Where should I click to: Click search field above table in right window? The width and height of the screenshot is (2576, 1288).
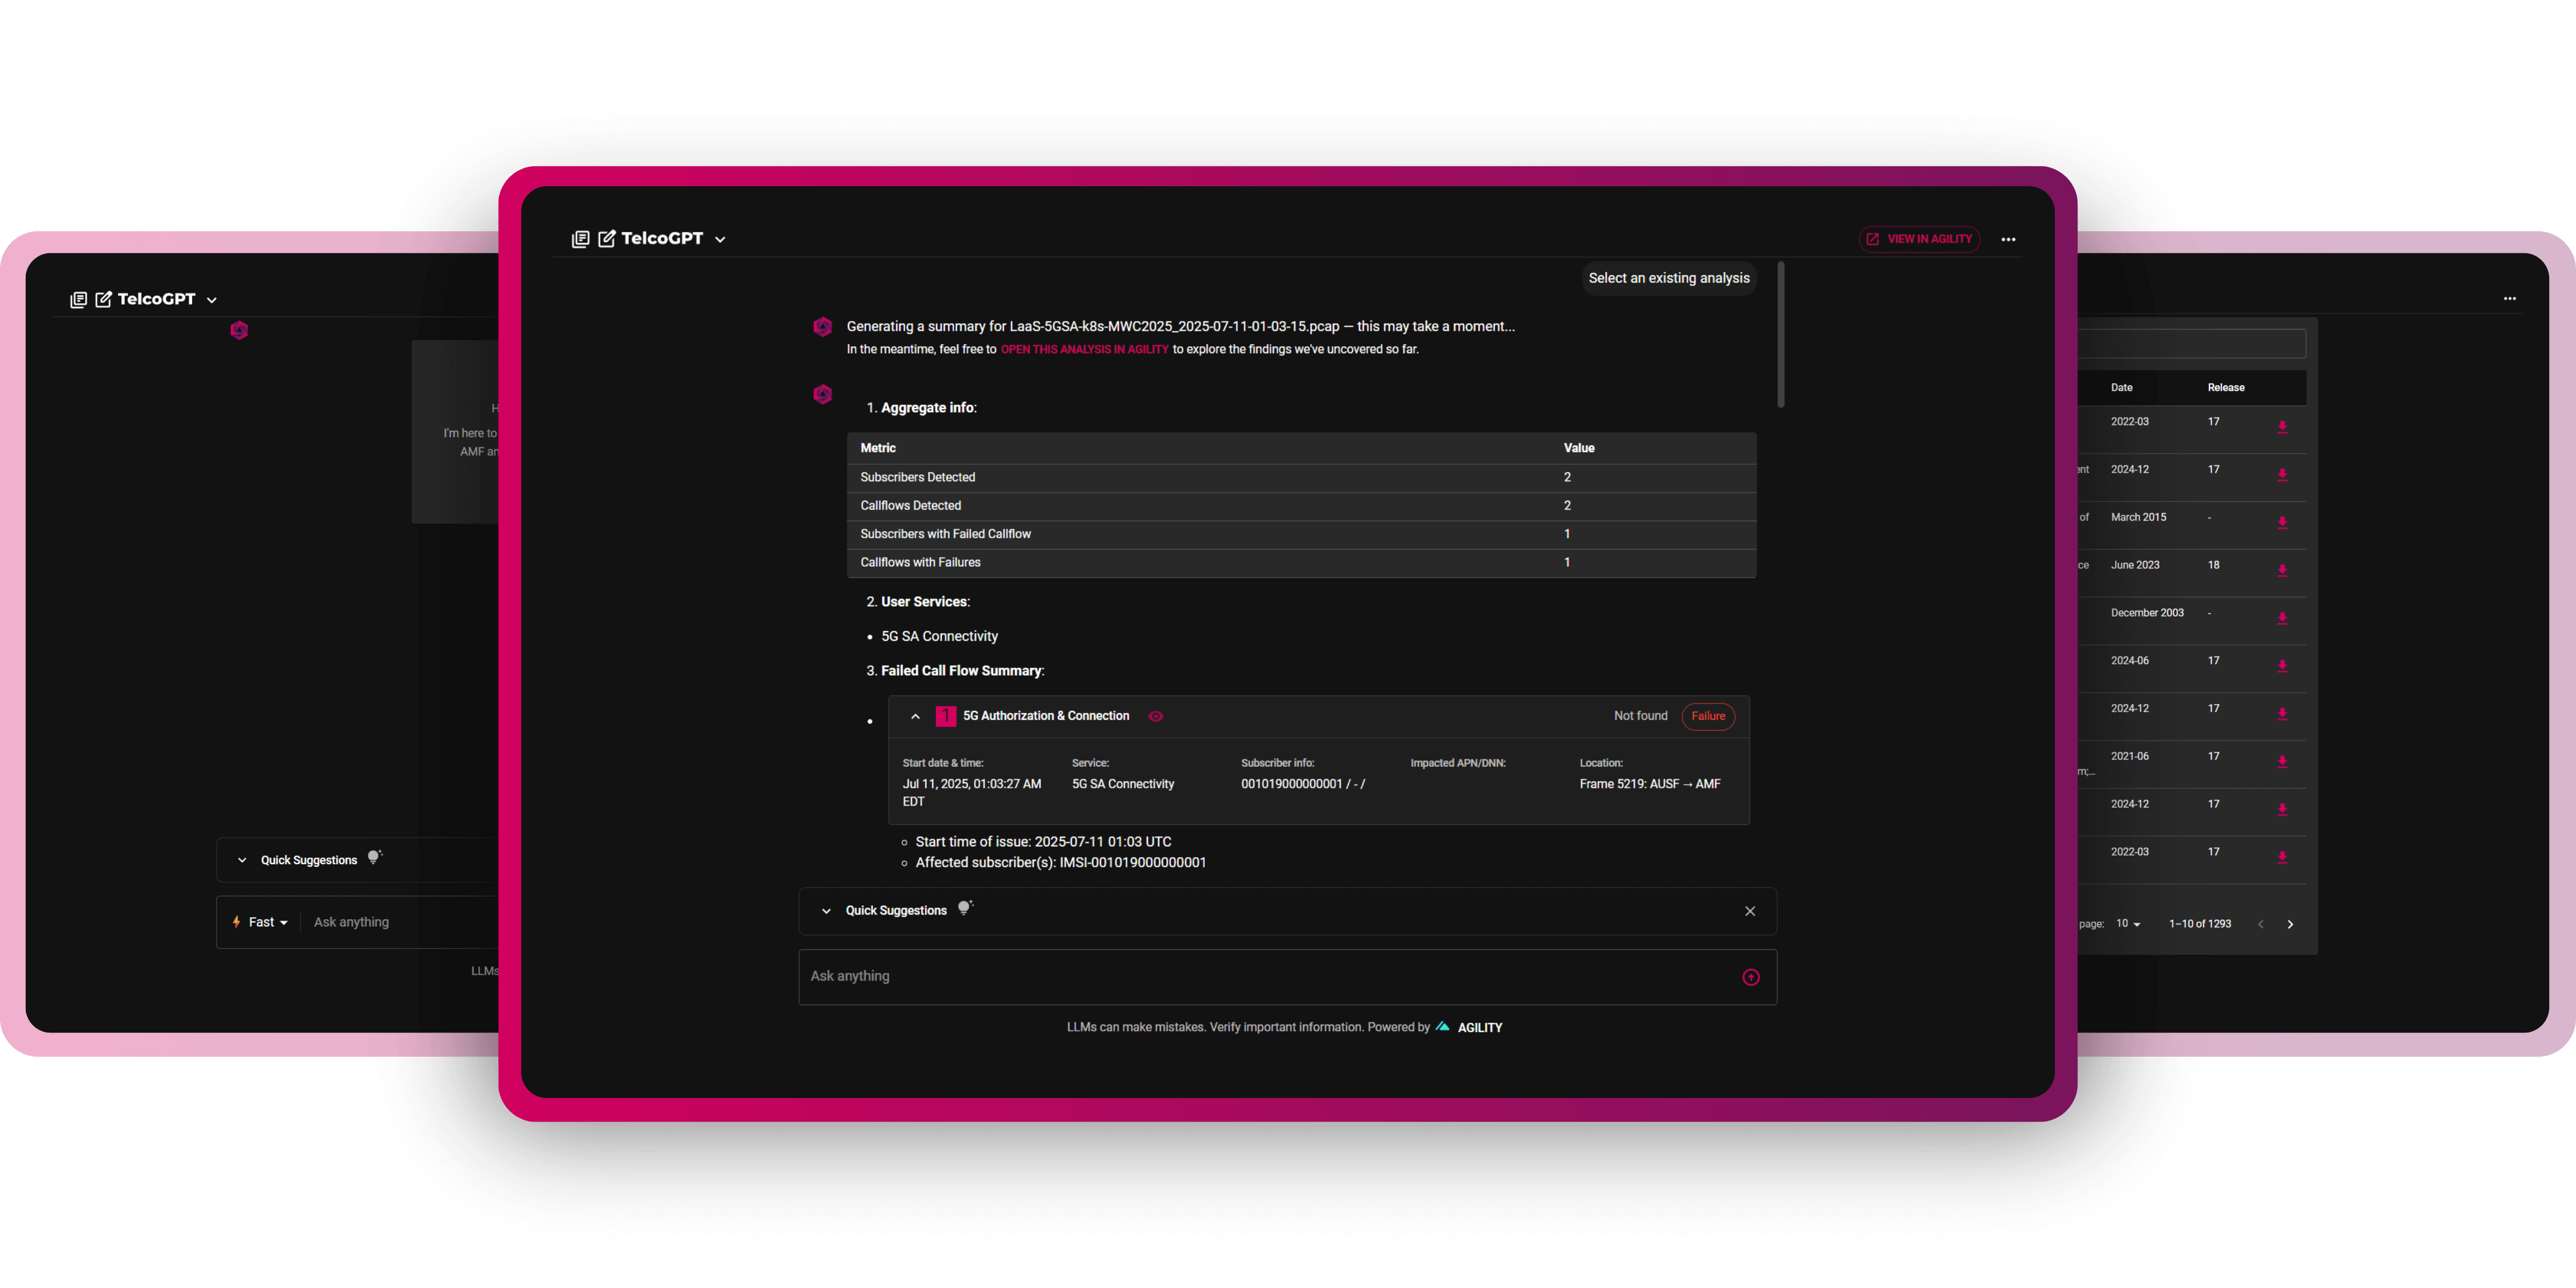coord(2192,344)
